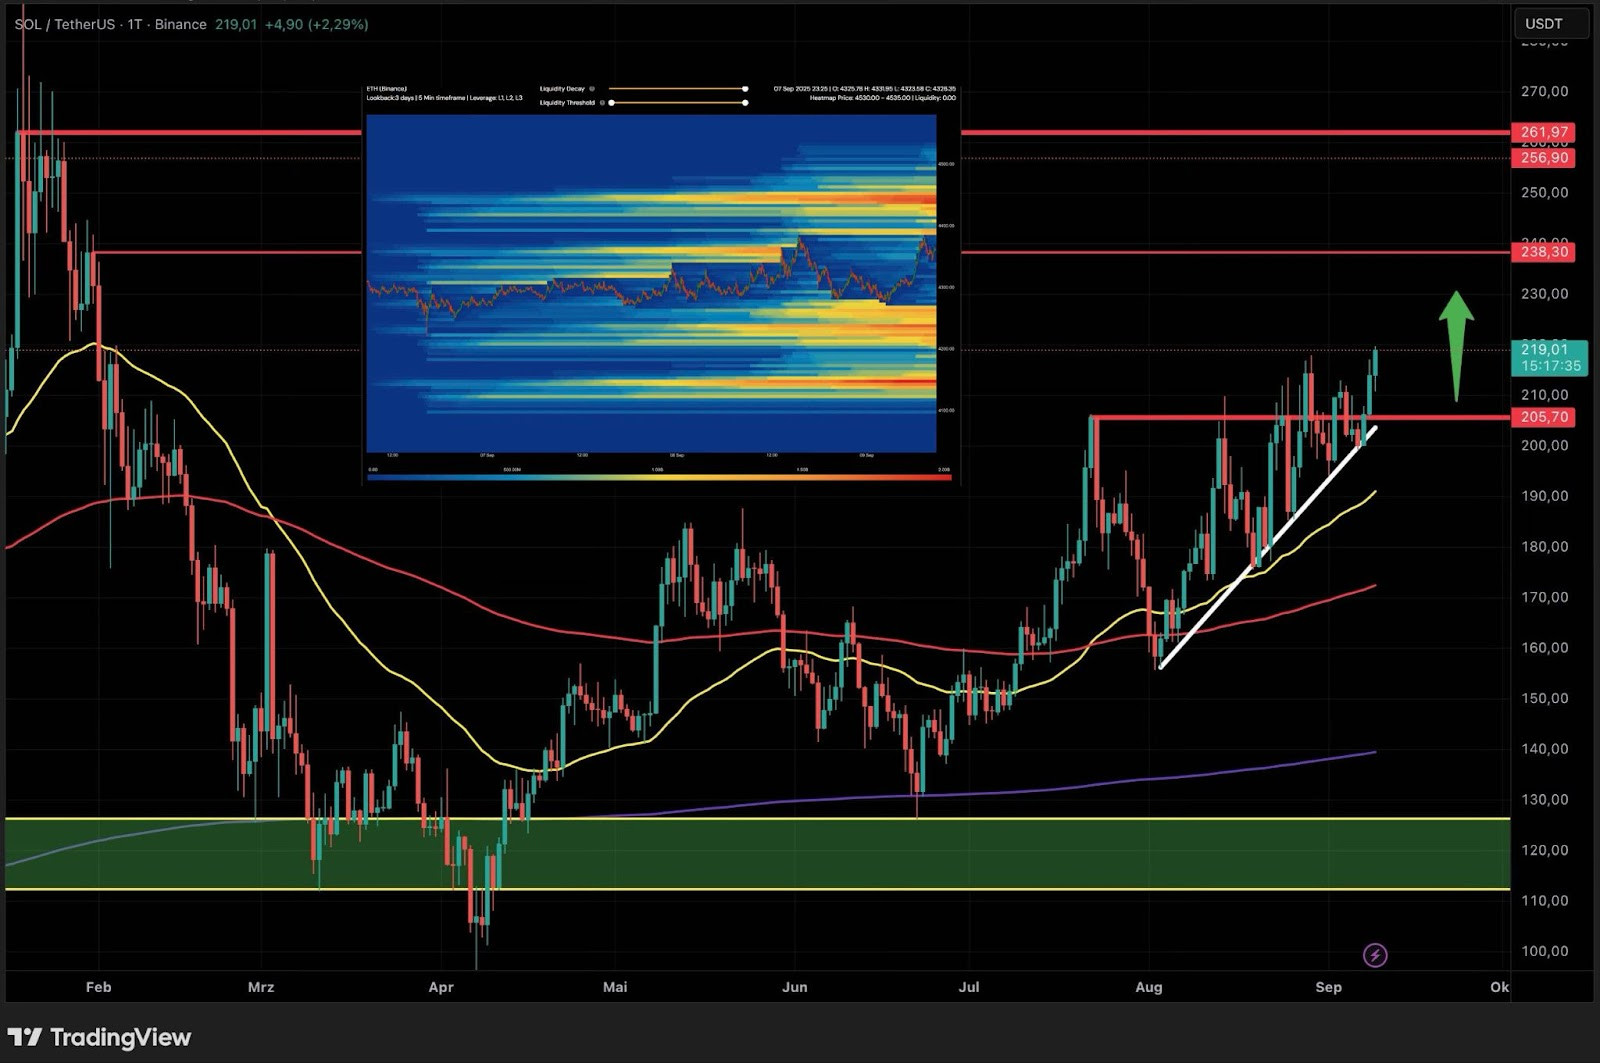Click the 205,70 red price label
Screen dimensions: 1600x1063
coord(1544,417)
